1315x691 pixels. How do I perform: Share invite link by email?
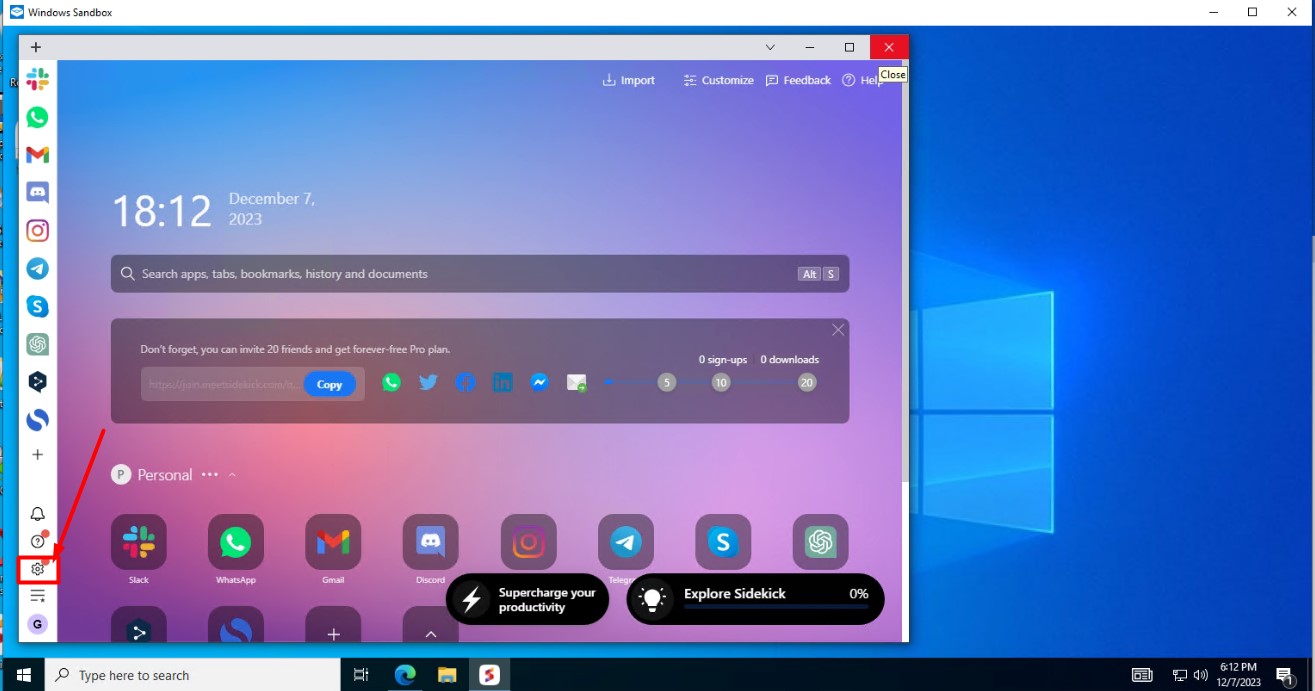(x=576, y=382)
